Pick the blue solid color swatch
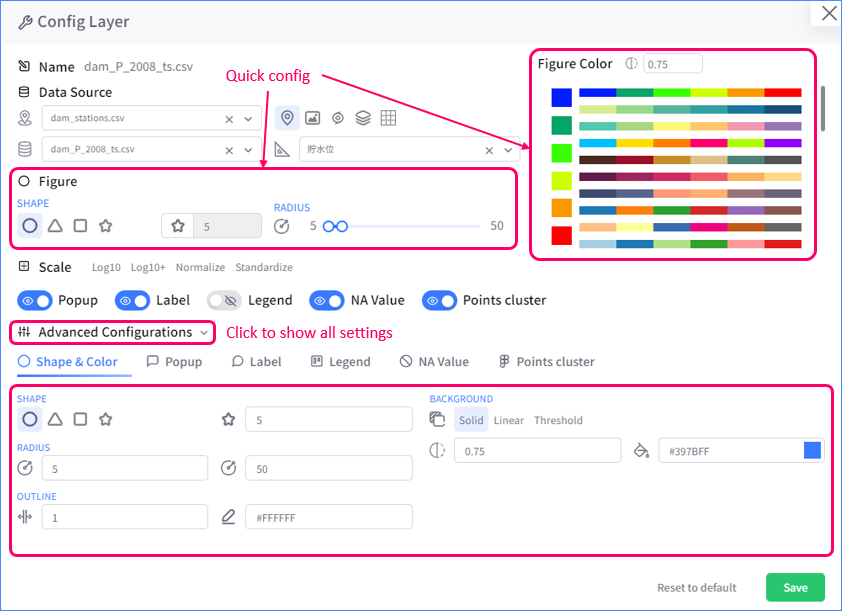This screenshot has width=842, height=611. click(562, 98)
